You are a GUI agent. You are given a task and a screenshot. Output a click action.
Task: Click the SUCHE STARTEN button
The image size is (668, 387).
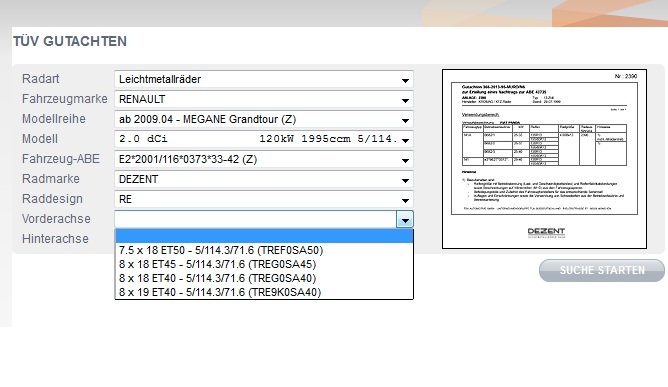[602, 270]
